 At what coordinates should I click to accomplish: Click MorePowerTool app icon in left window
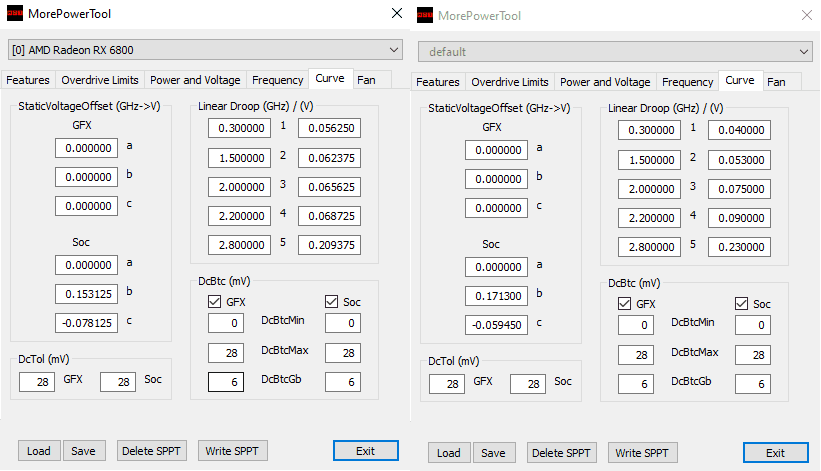point(15,13)
